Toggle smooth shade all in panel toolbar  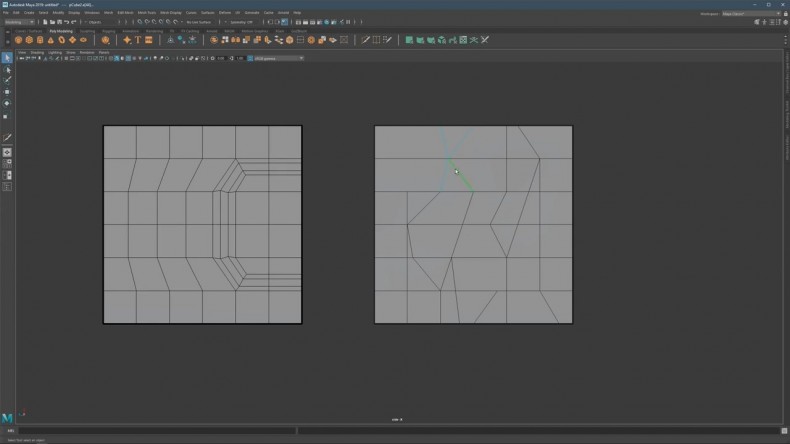pyautogui.click(x=116, y=58)
